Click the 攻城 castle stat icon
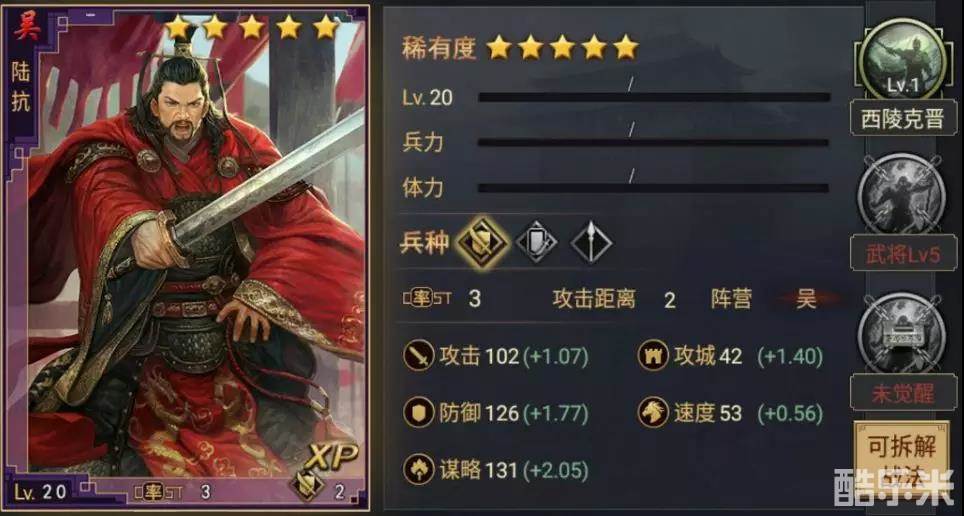964x516 pixels. coord(653,356)
